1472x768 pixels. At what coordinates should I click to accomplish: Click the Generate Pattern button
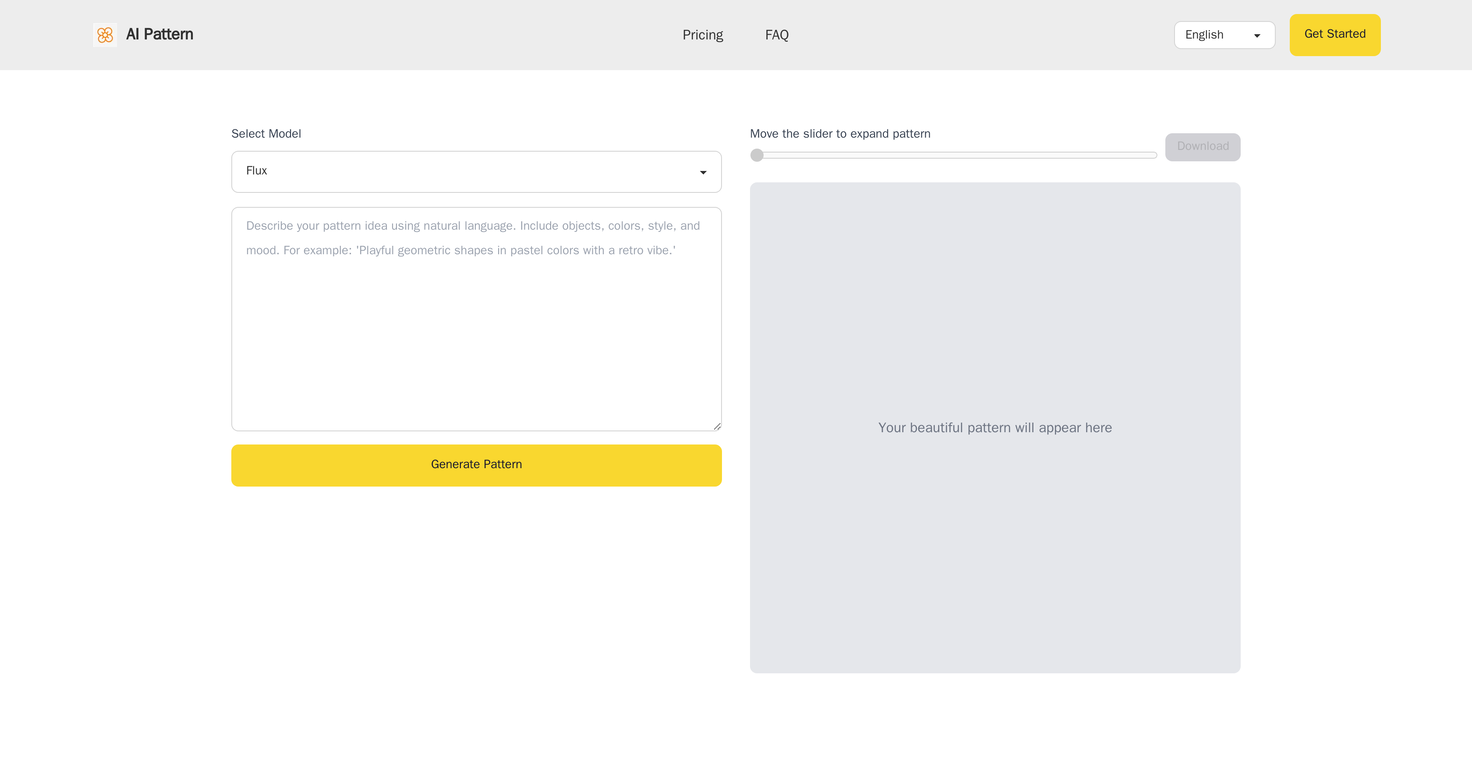coord(476,465)
